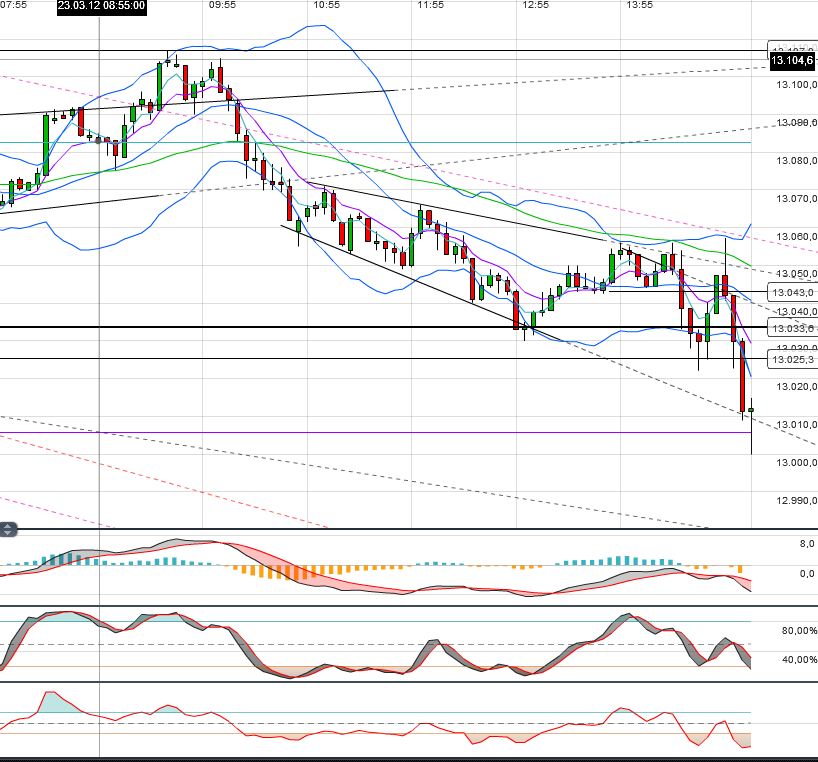
Task: Click the 13.060,0 price axis label
Action: (796, 236)
